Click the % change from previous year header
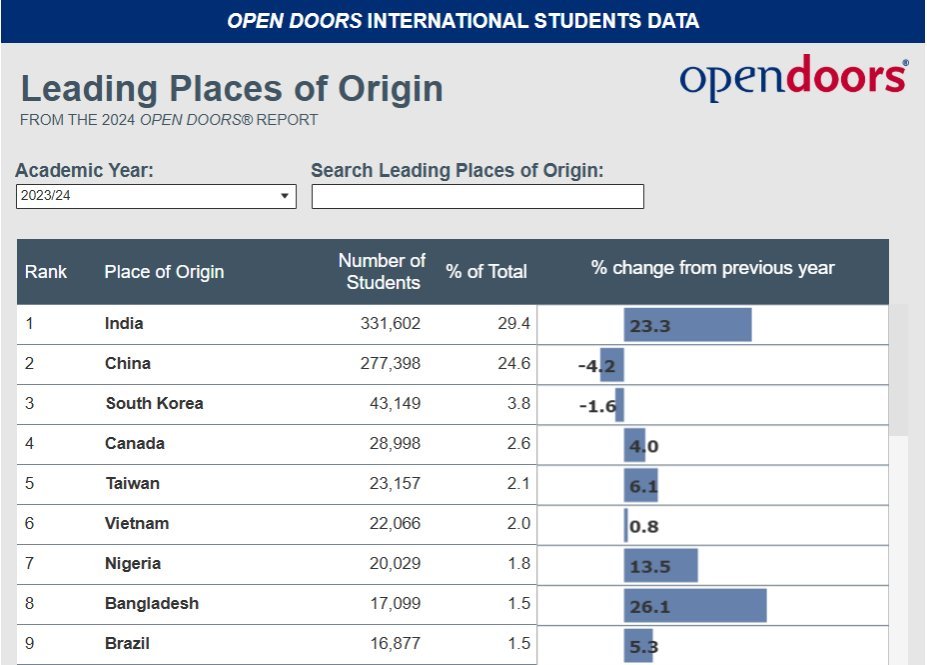 tap(712, 268)
